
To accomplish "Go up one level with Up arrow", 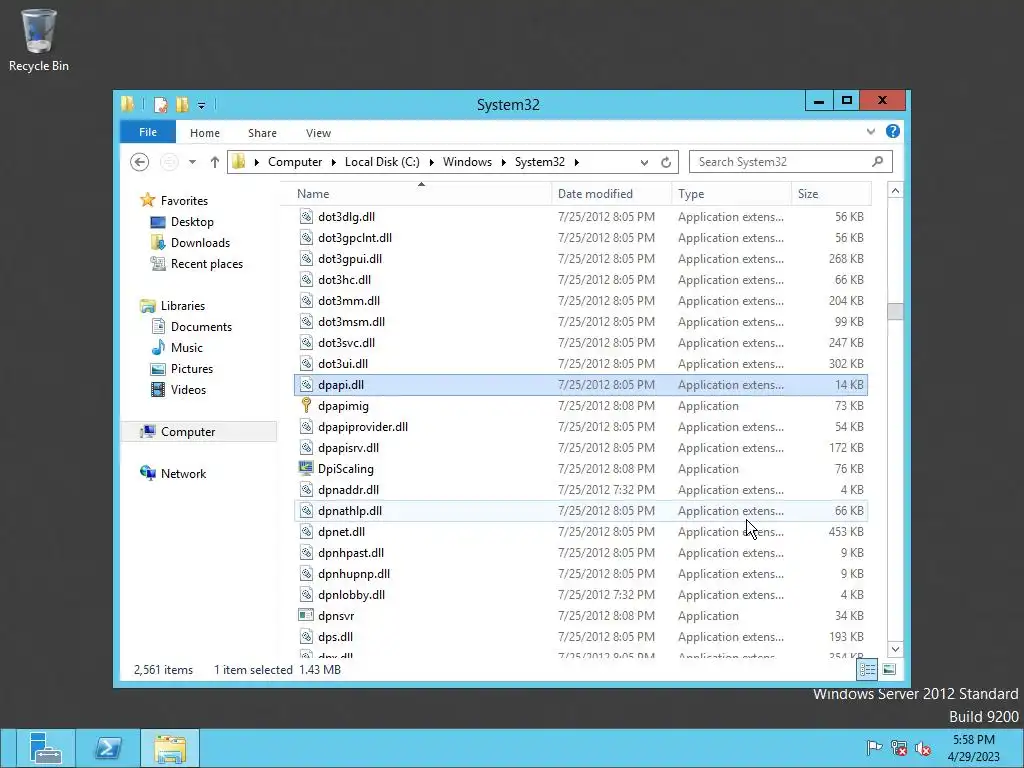I will [214, 162].
